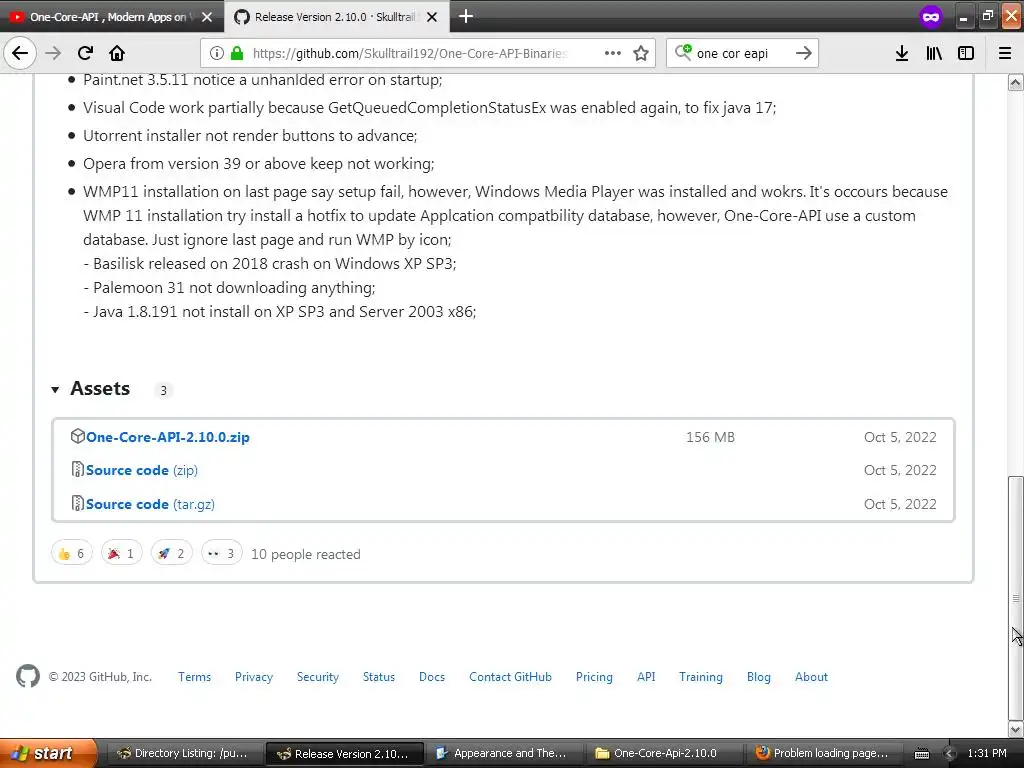
Task: Click the search box containing 'one cor eapi'
Action: coord(742,53)
